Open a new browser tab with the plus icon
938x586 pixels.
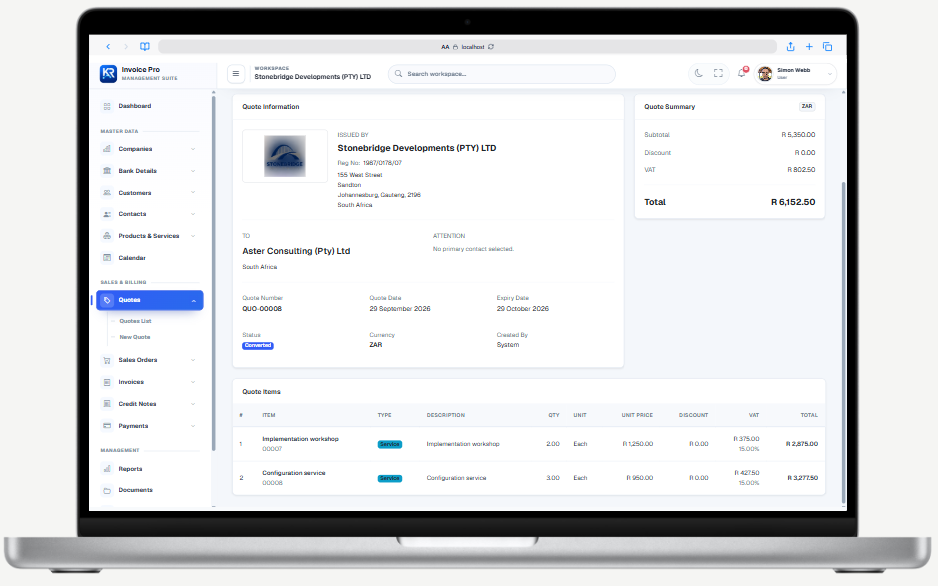pos(809,47)
